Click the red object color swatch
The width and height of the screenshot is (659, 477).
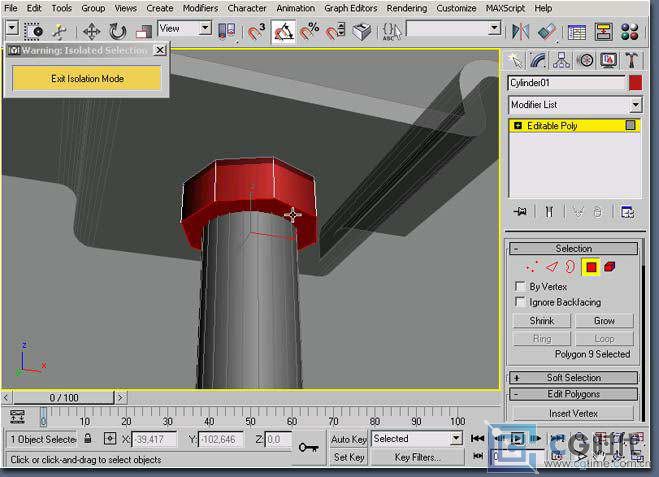[x=635, y=83]
